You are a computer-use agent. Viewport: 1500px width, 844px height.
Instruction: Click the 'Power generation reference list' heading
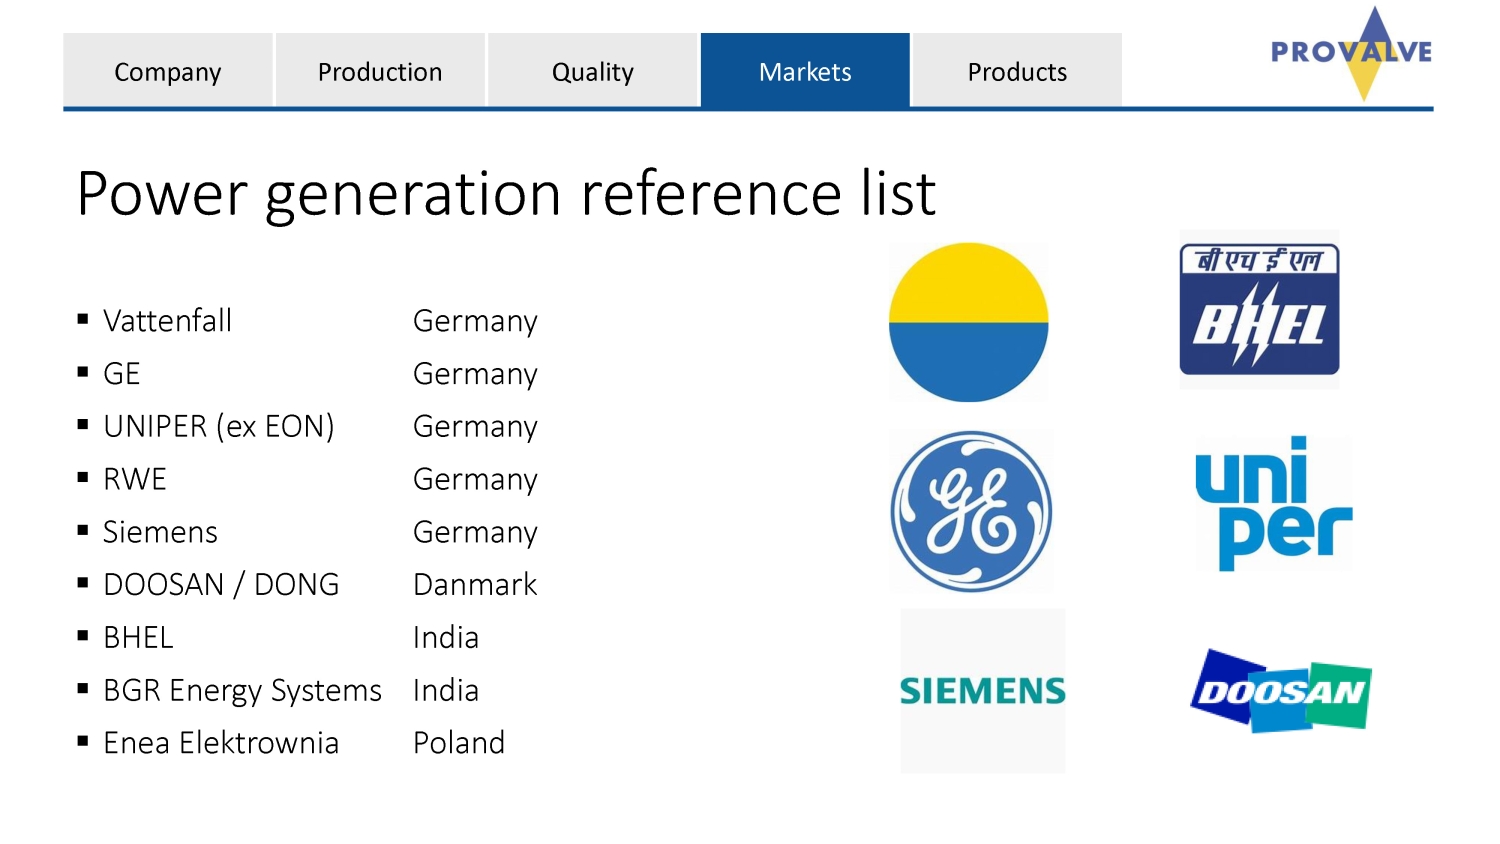[506, 193]
